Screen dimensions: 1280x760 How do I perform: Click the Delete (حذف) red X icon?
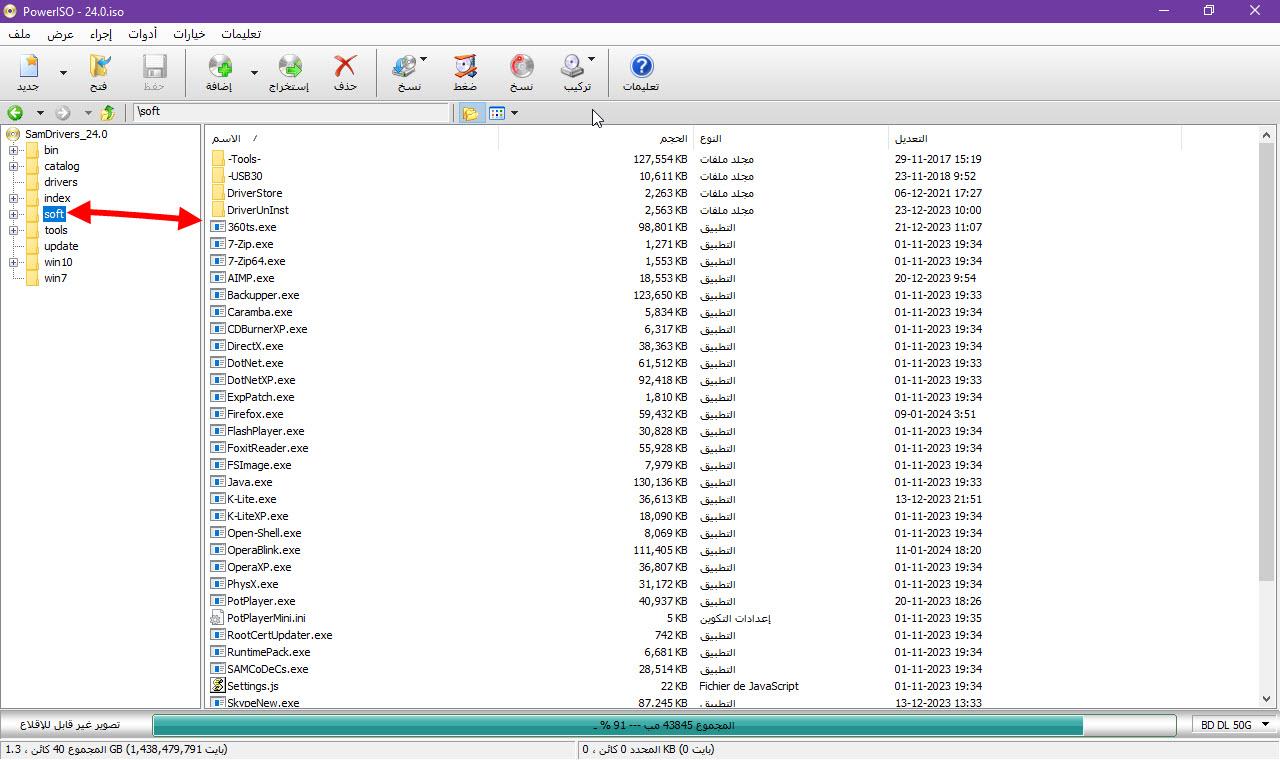coord(345,67)
